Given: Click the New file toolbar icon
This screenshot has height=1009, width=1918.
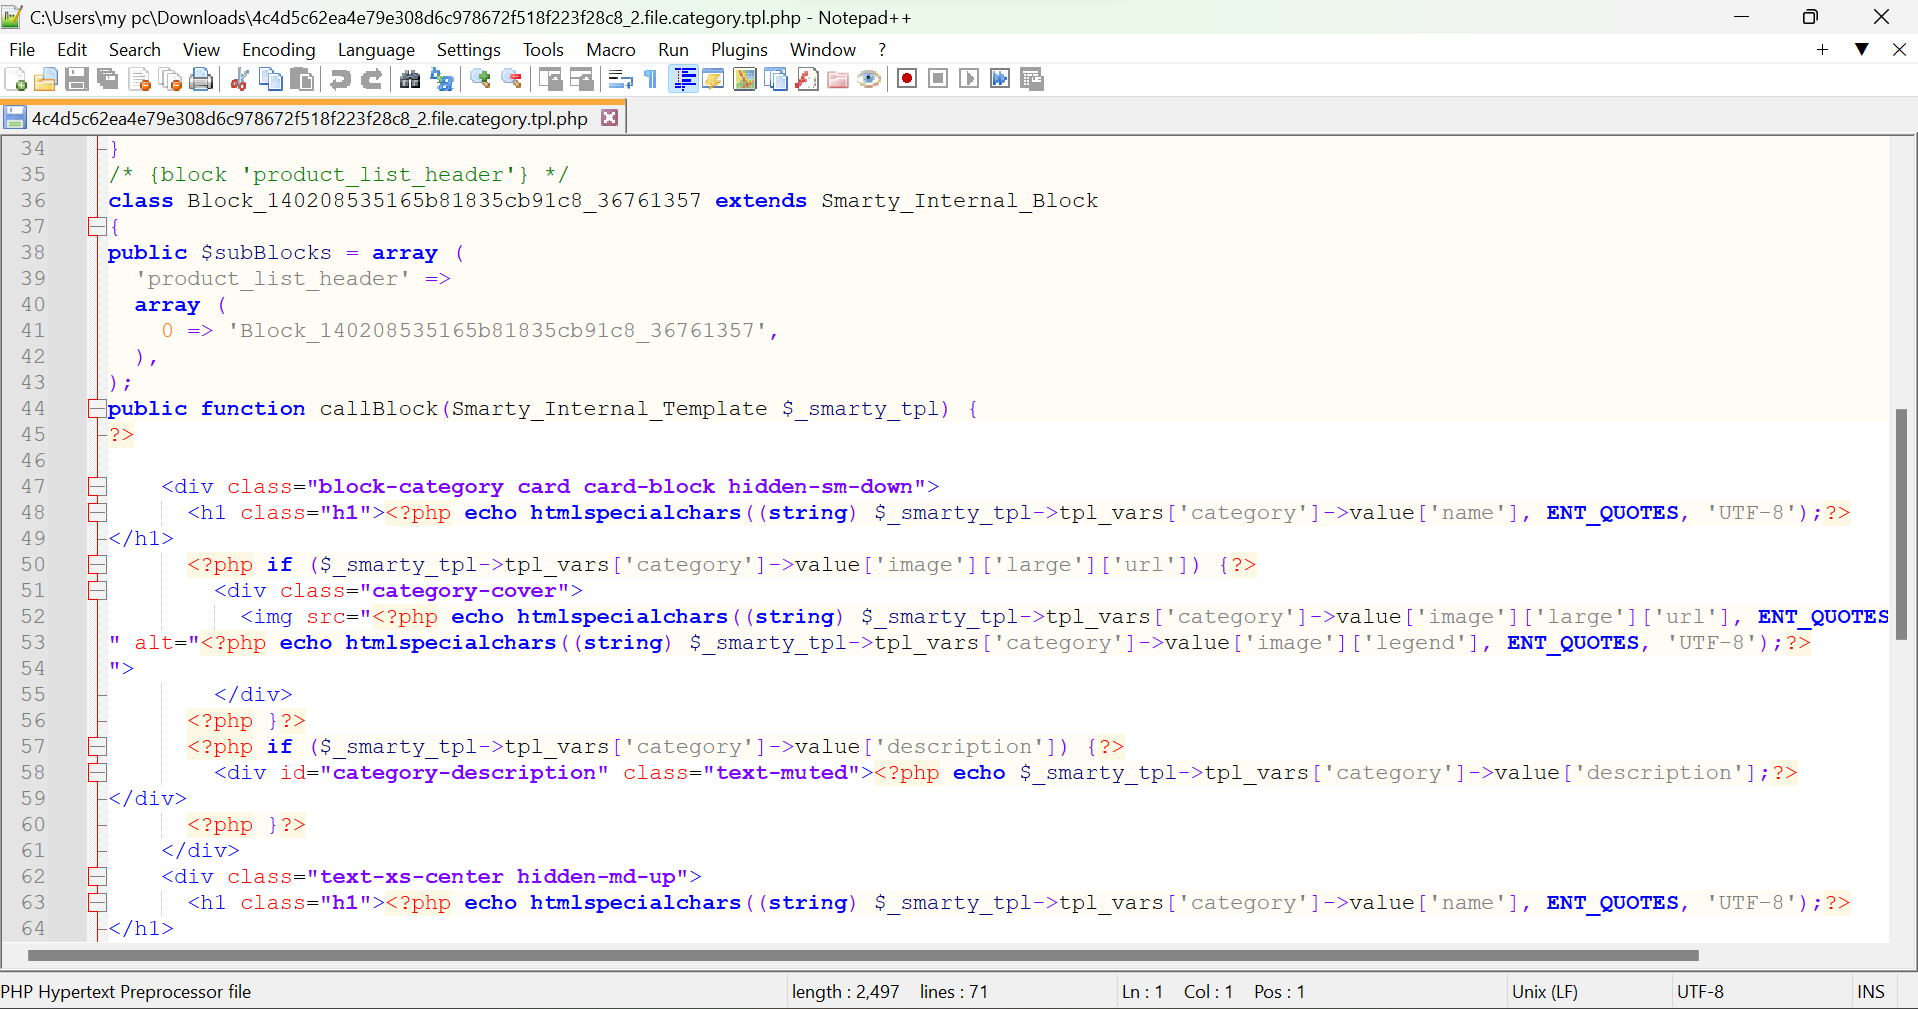Looking at the screenshot, I should [16, 80].
